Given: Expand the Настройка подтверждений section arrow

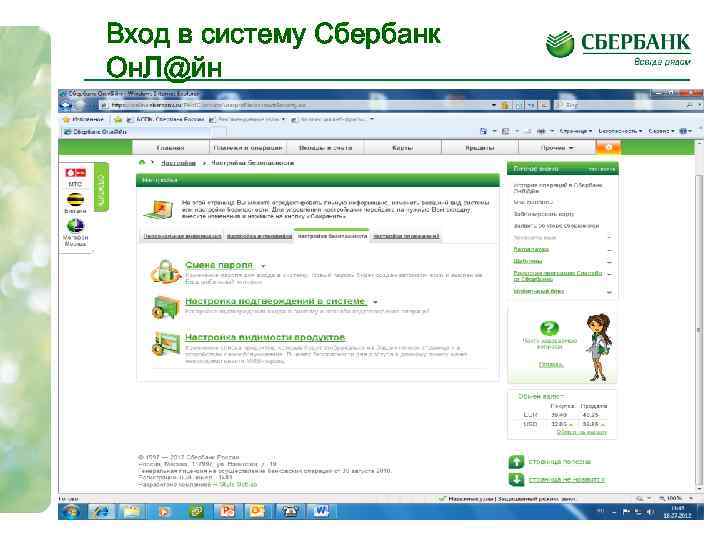Looking at the screenshot, I should pyautogui.click(x=375, y=302).
